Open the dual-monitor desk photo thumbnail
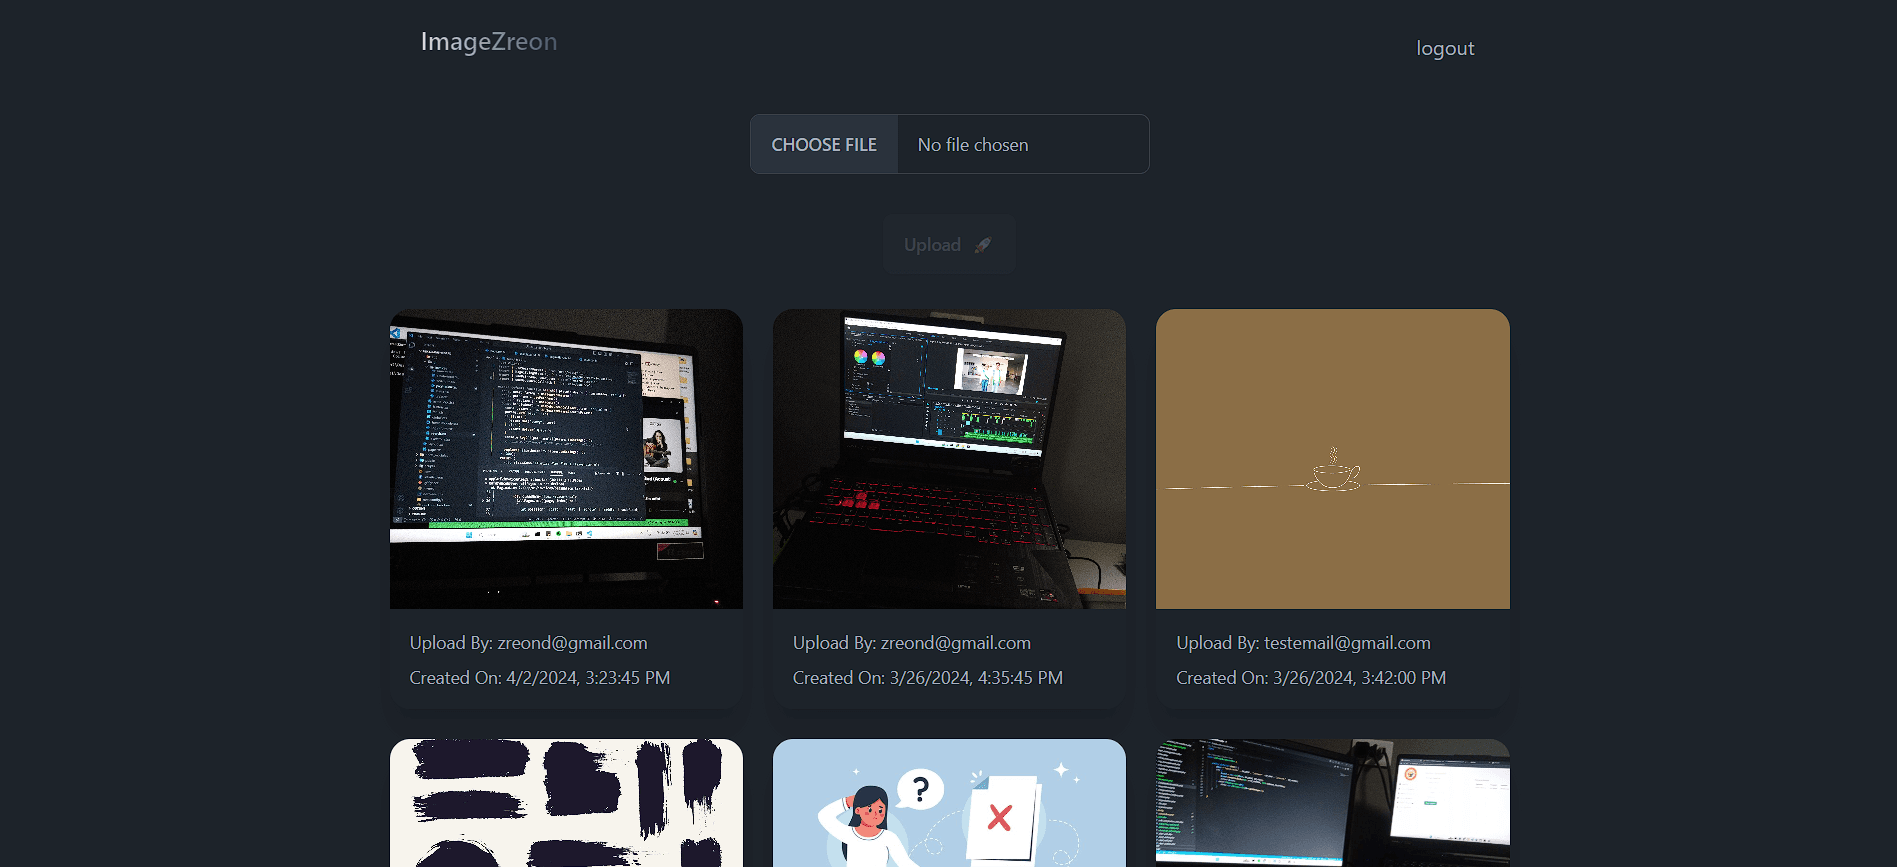 coord(1333,803)
